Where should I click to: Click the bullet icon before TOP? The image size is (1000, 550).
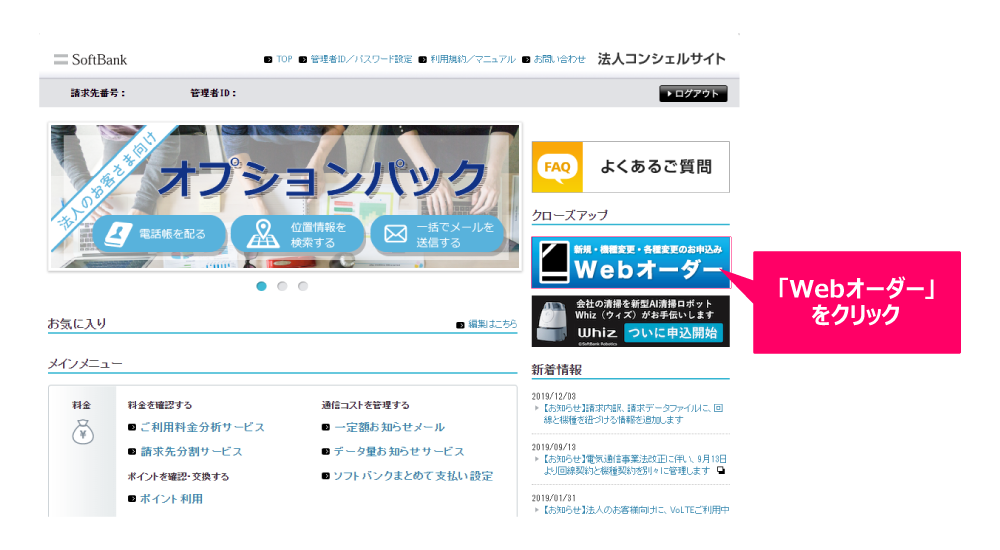point(268,59)
